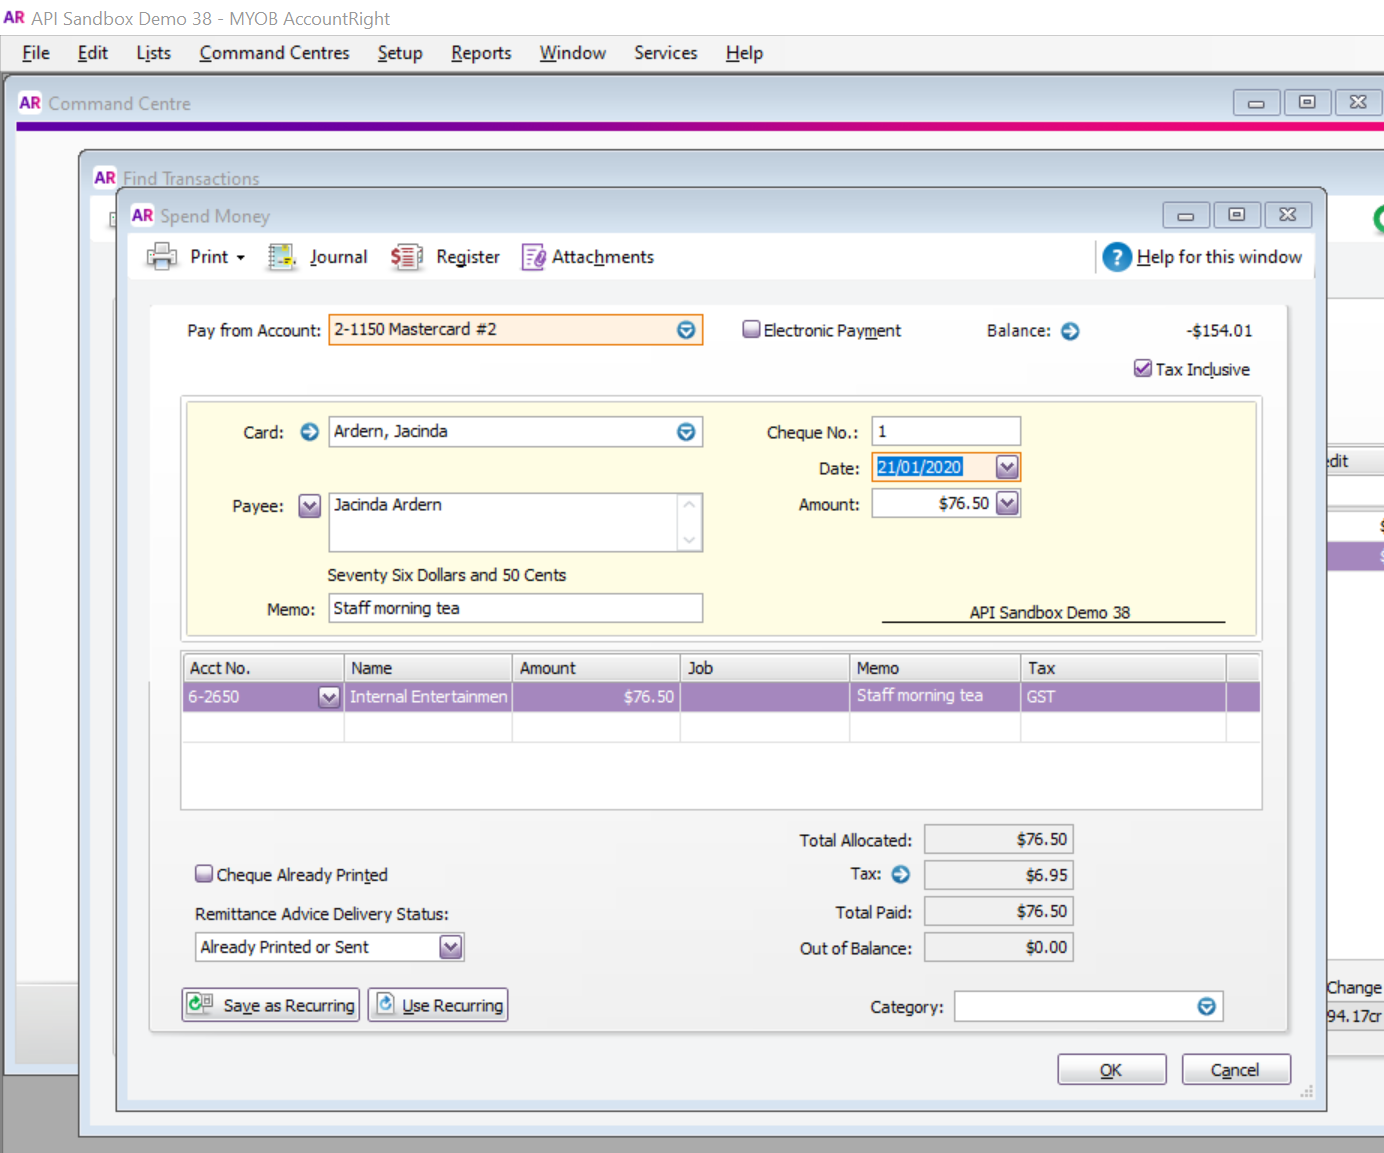Restore the Command Centre window
1384x1153 pixels.
pyautogui.click(x=1307, y=102)
